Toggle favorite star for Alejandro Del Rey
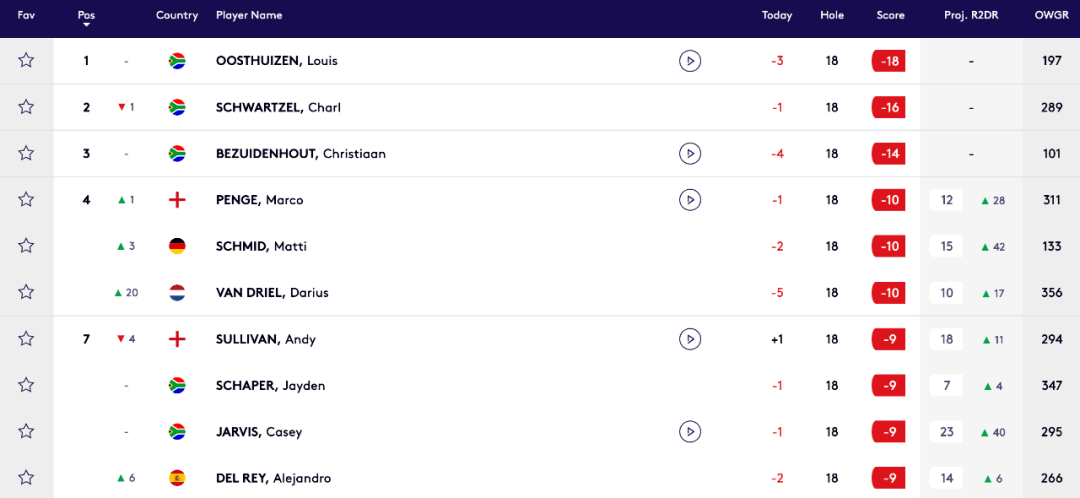This screenshot has height=498, width=1080. pos(26,478)
